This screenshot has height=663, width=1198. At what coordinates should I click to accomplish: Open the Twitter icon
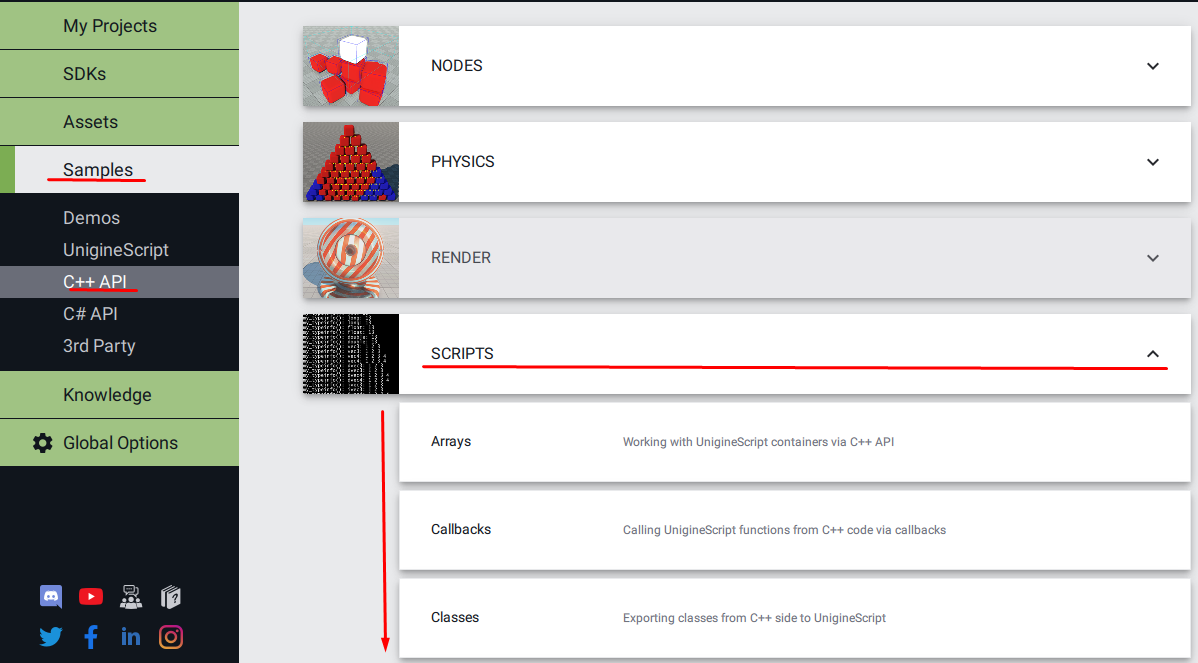point(50,636)
